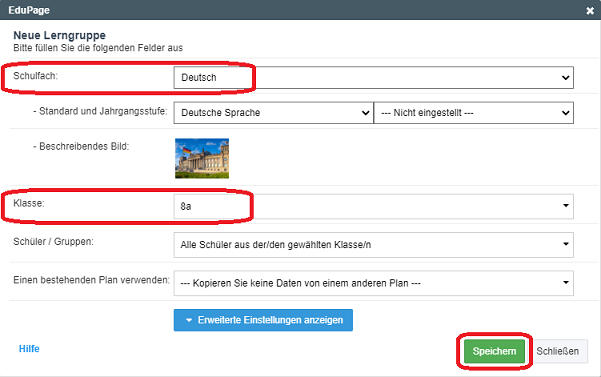Open the Hilfe link
The width and height of the screenshot is (601, 377).
tap(29, 349)
